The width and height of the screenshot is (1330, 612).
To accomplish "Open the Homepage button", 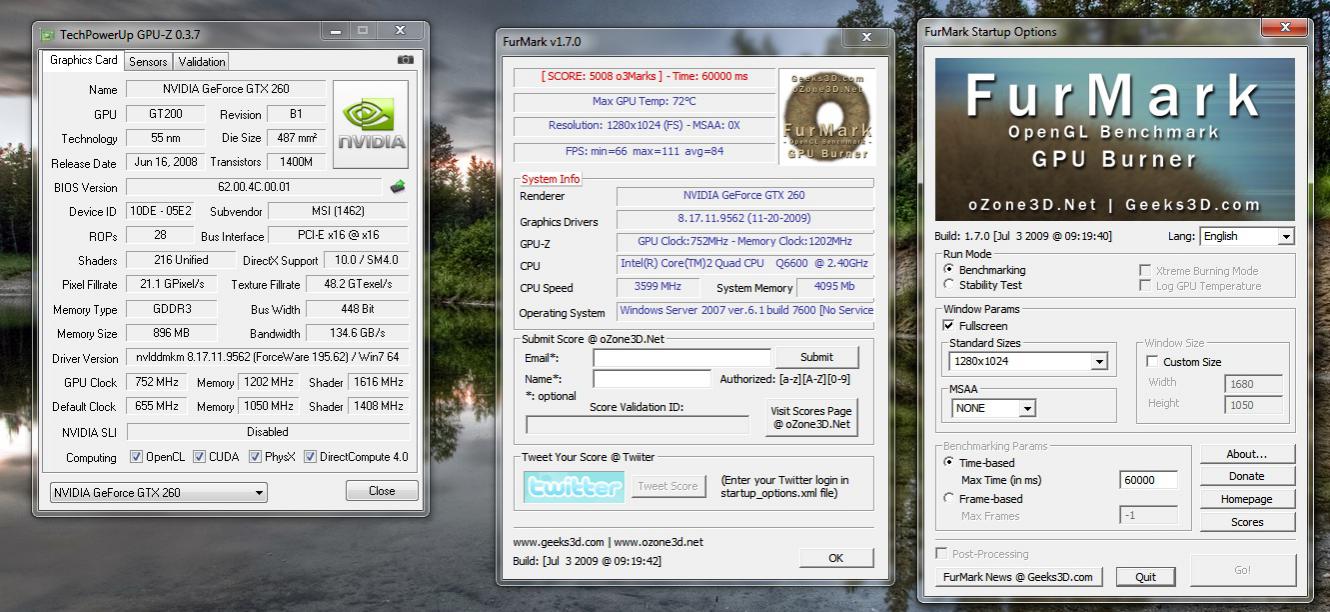I will pyautogui.click(x=1247, y=499).
